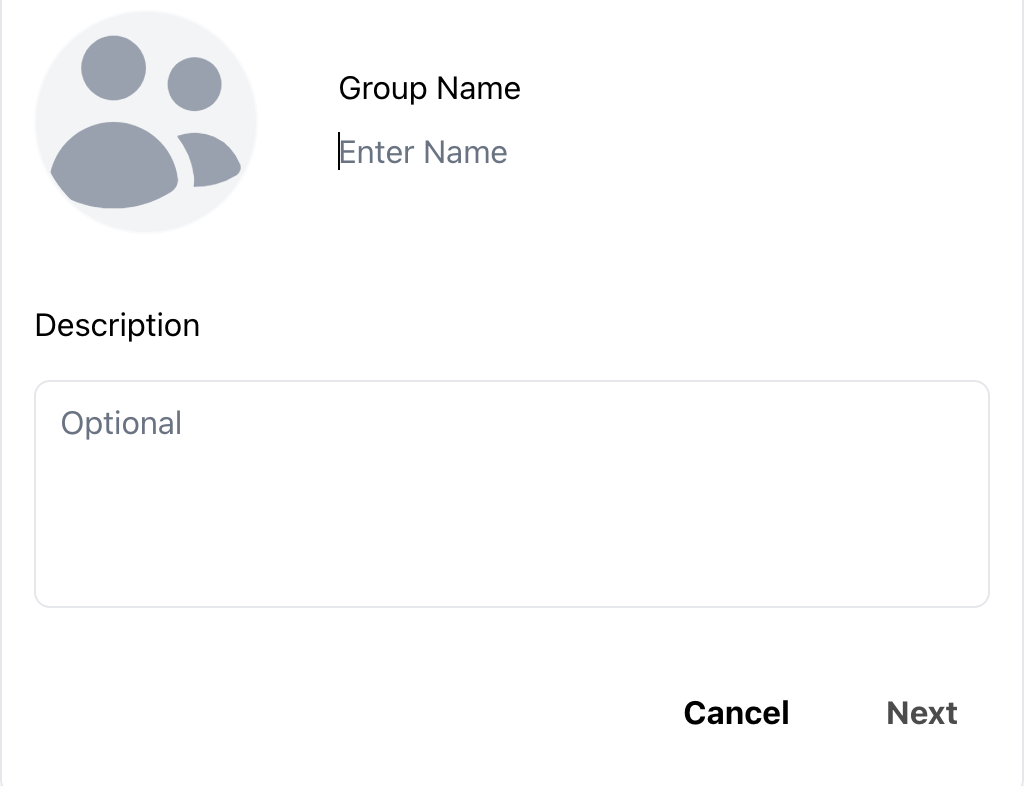Proceed with the Next button
Viewport: 1024px width, 786px height.
click(921, 713)
